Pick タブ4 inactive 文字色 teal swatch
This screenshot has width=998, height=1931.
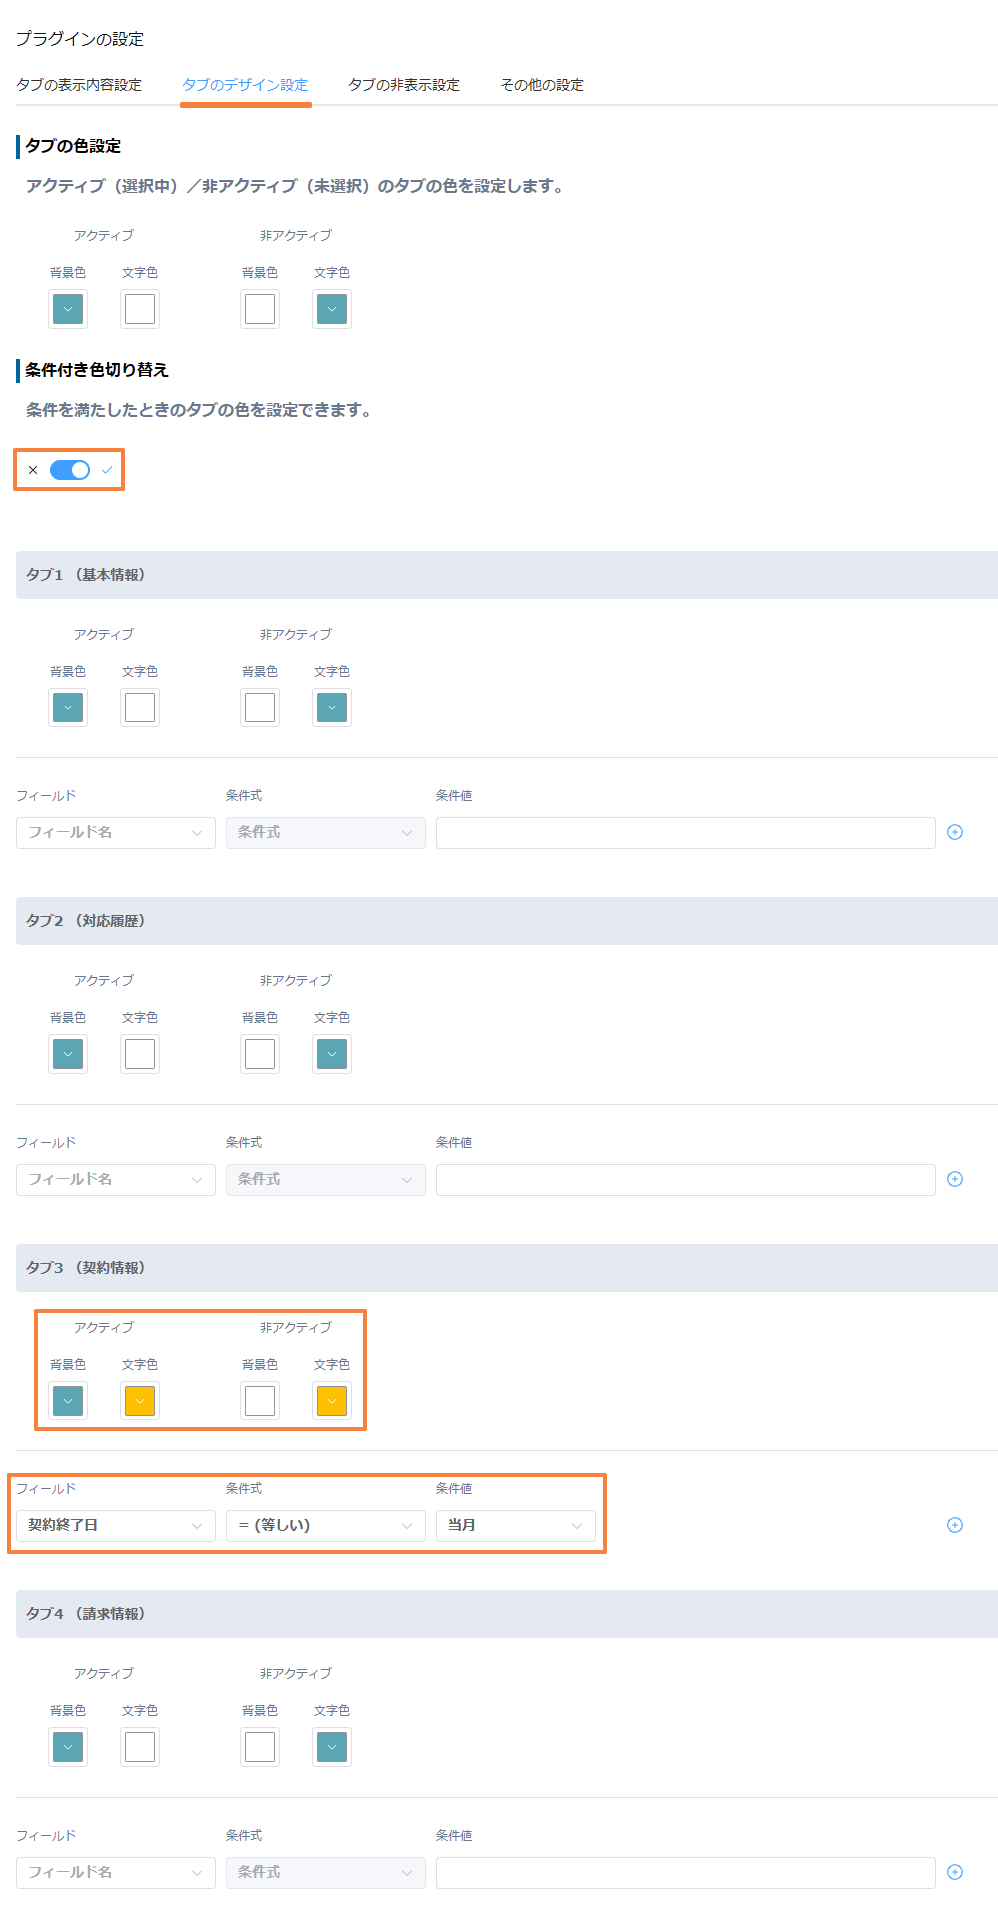point(332,1747)
